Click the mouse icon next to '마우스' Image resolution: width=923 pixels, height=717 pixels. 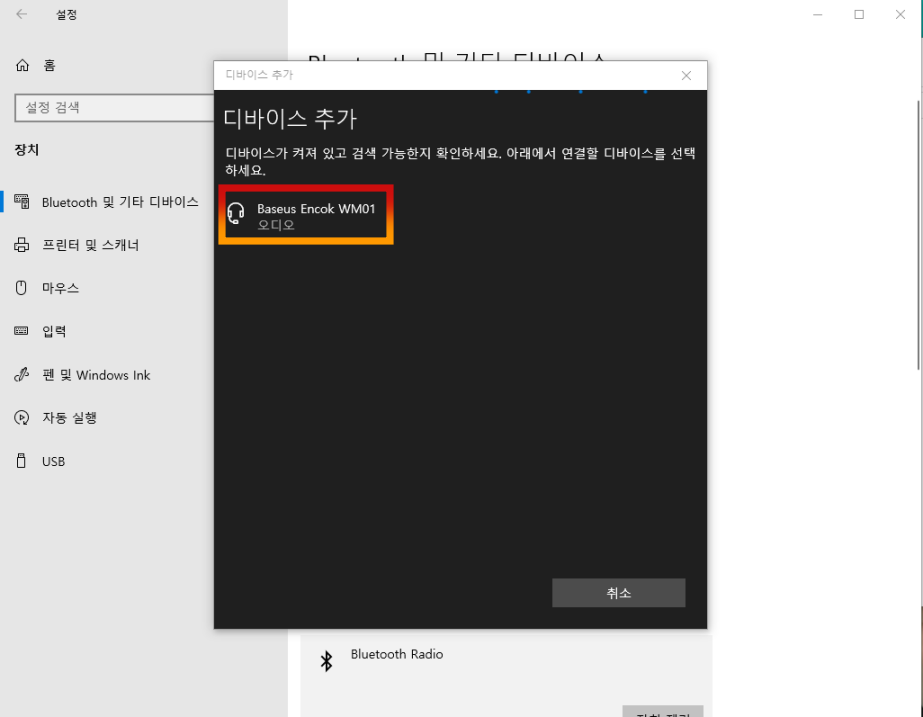22,288
